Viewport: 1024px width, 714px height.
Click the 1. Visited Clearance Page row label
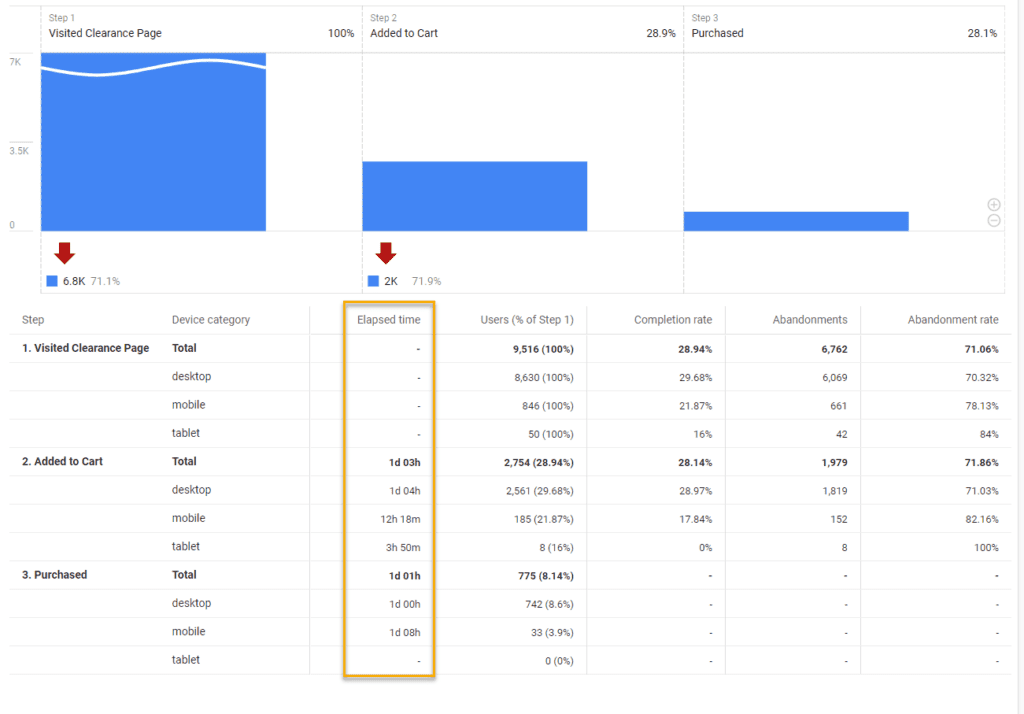(x=86, y=348)
